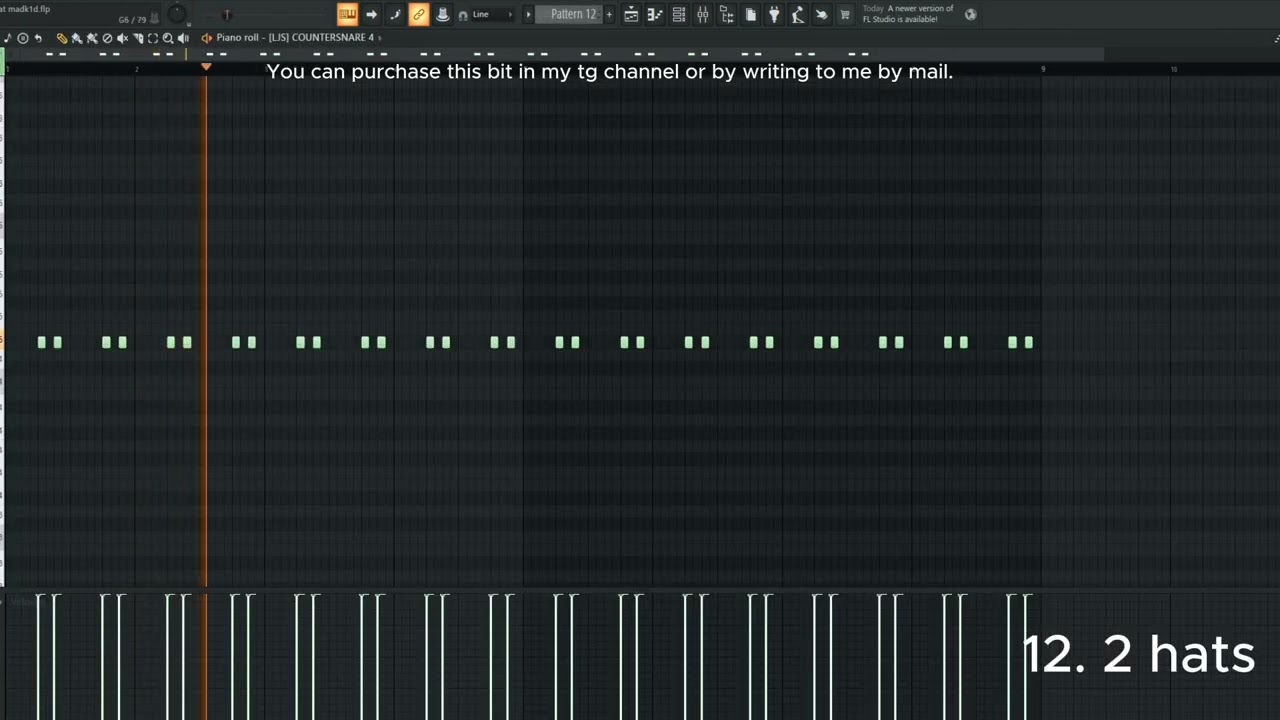Adjust the main volume knob
1280x720 pixels.
click(x=177, y=14)
